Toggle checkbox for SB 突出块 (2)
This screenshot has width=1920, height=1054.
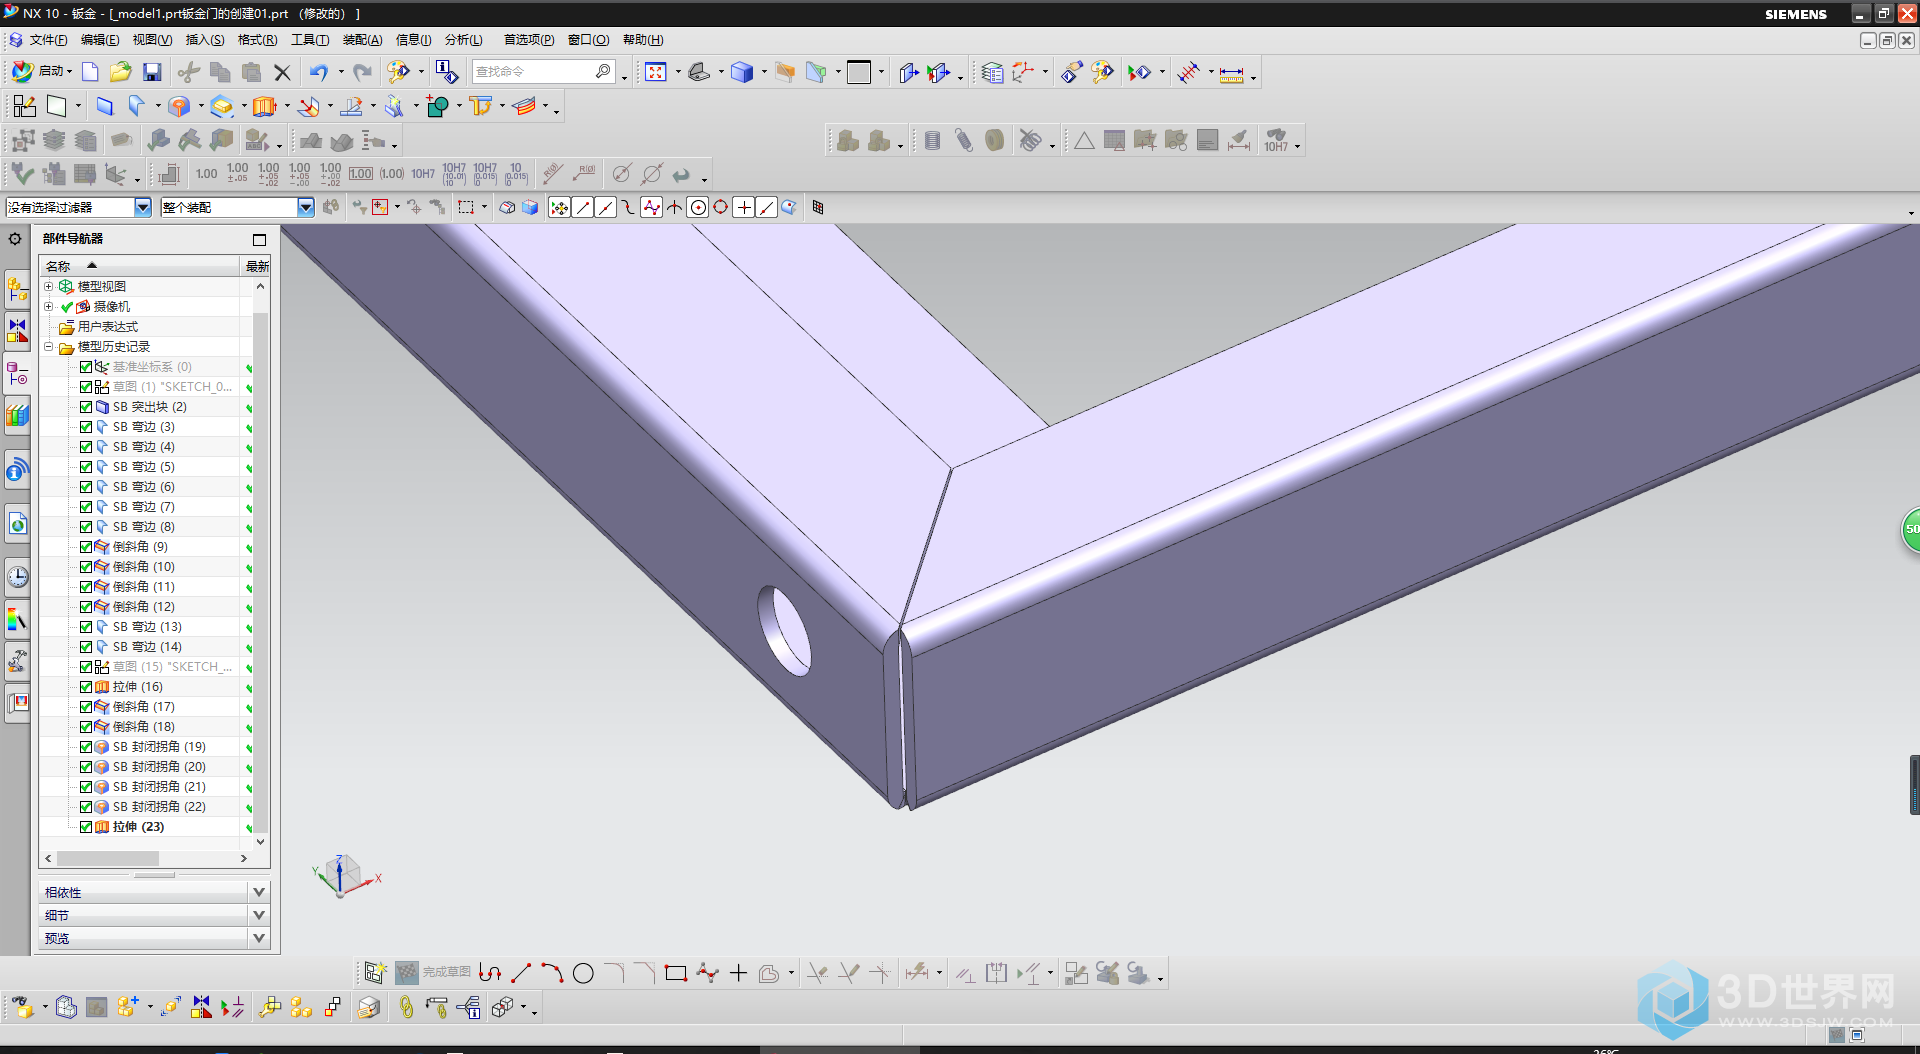(x=86, y=407)
